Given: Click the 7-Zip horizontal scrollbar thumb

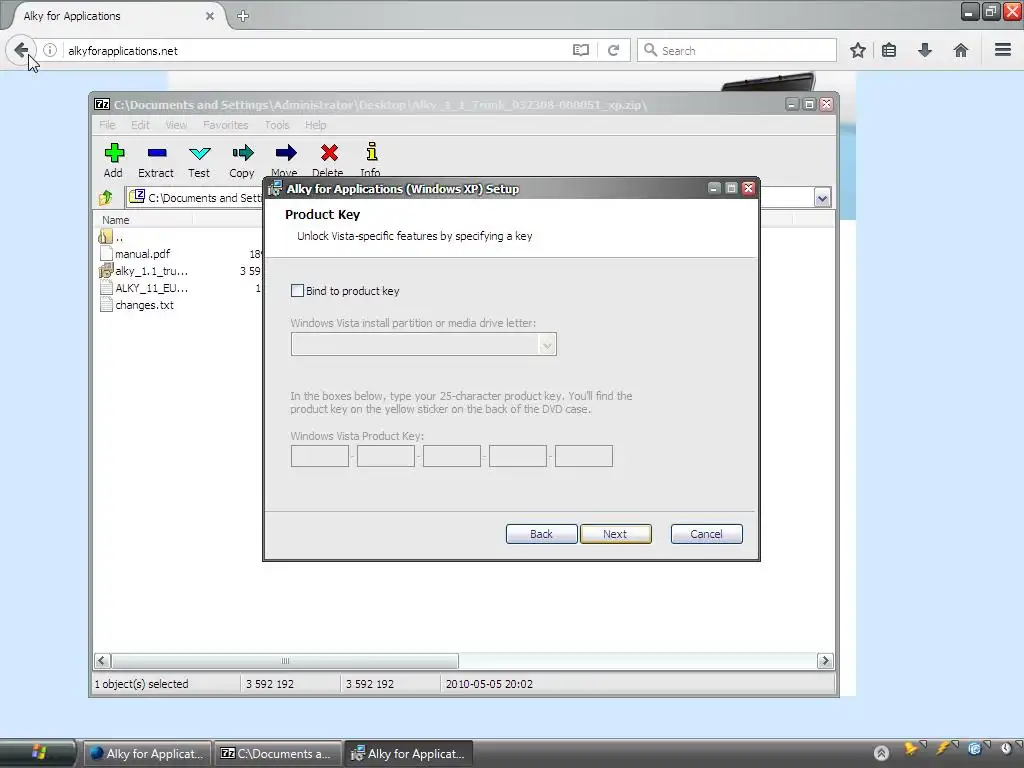Looking at the screenshot, I should coord(285,661).
